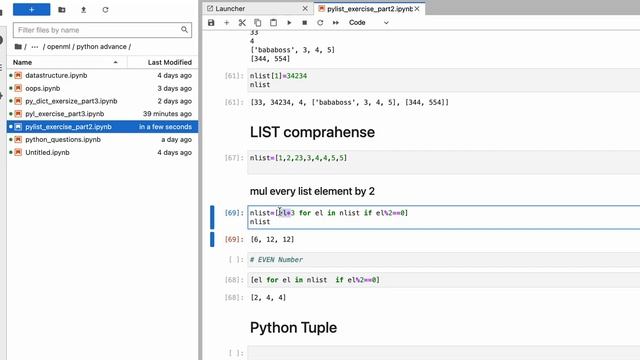Click the cell [68] list comprehension code
Viewport: 640px width, 360px height.
click(443, 280)
